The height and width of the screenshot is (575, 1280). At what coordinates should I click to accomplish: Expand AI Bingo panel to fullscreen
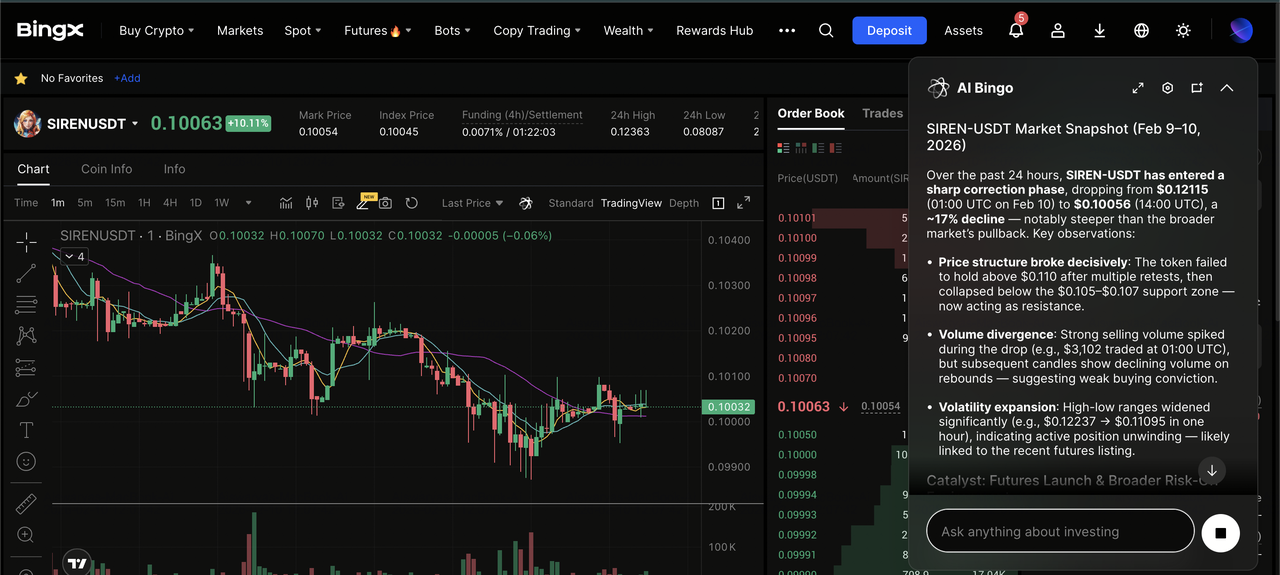point(1138,88)
